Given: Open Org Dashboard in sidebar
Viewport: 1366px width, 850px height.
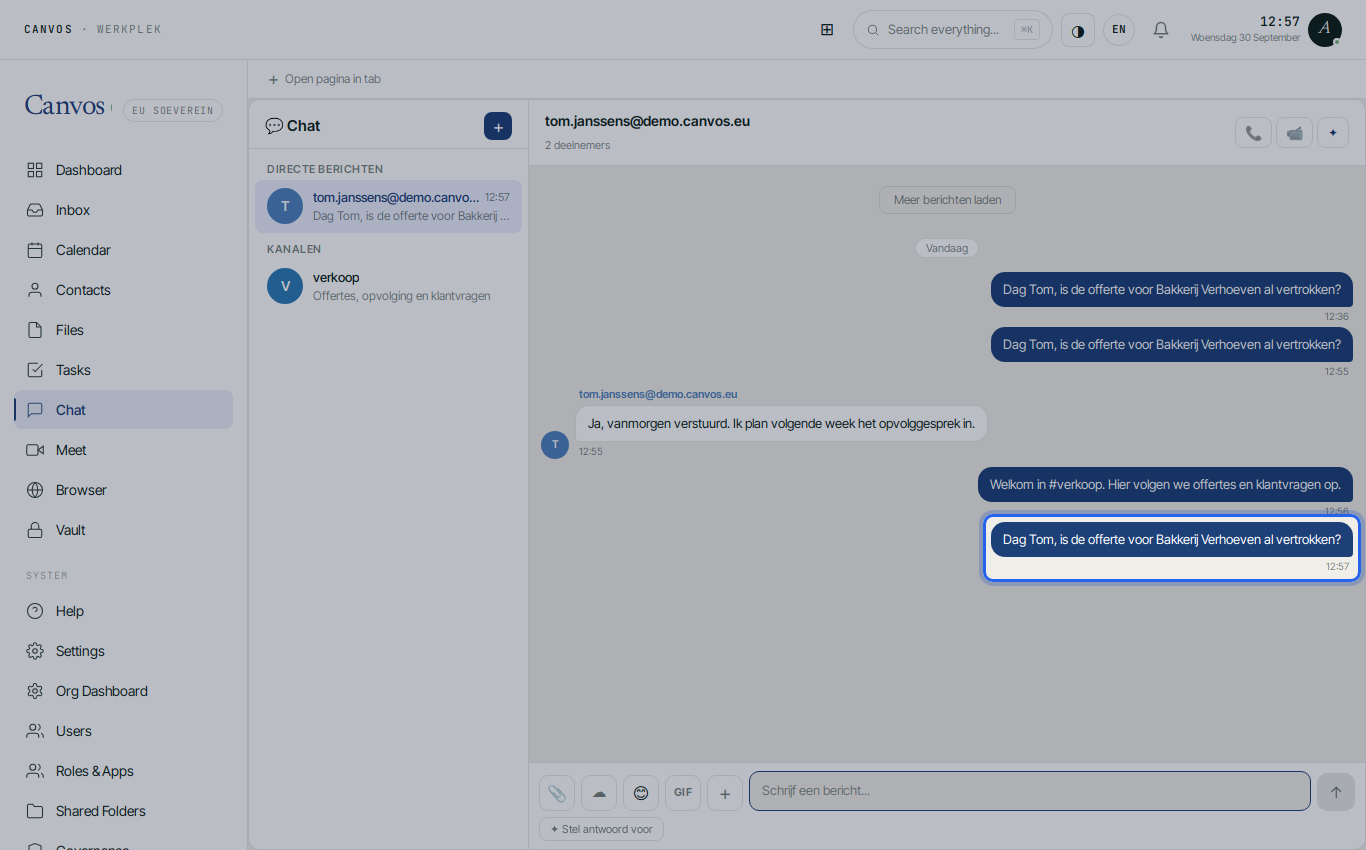Looking at the screenshot, I should [123, 691].
